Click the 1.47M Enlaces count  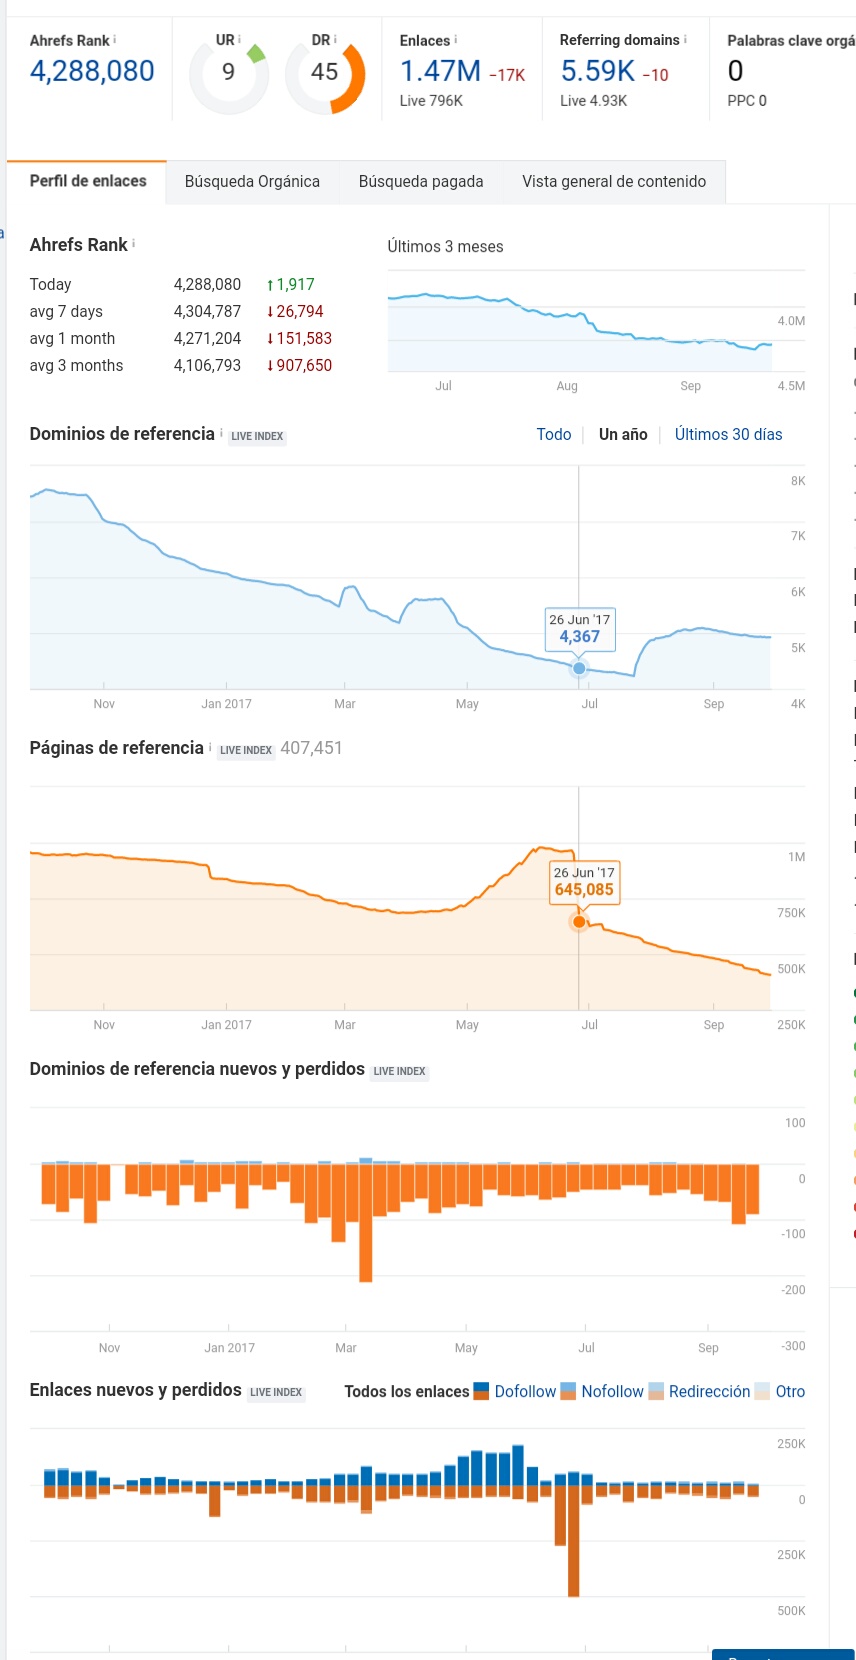(x=440, y=71)
